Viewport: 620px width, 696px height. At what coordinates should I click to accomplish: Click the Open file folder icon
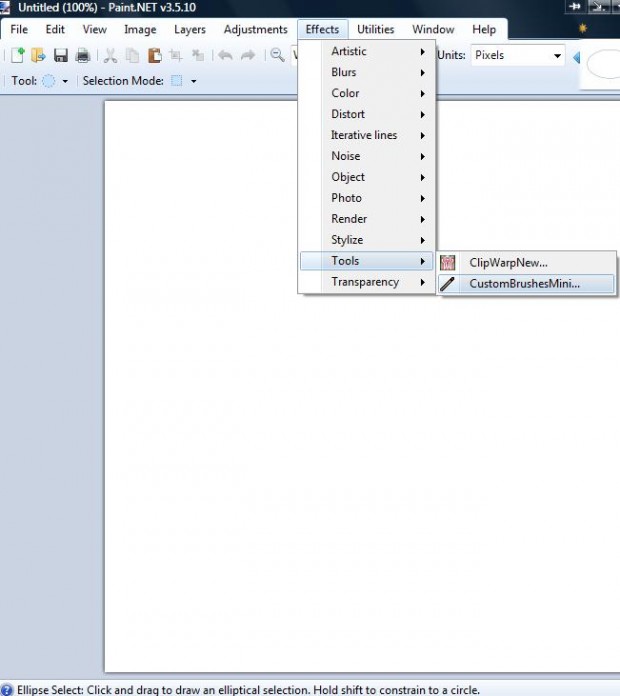pyautogui.click(x=39, y=55)
